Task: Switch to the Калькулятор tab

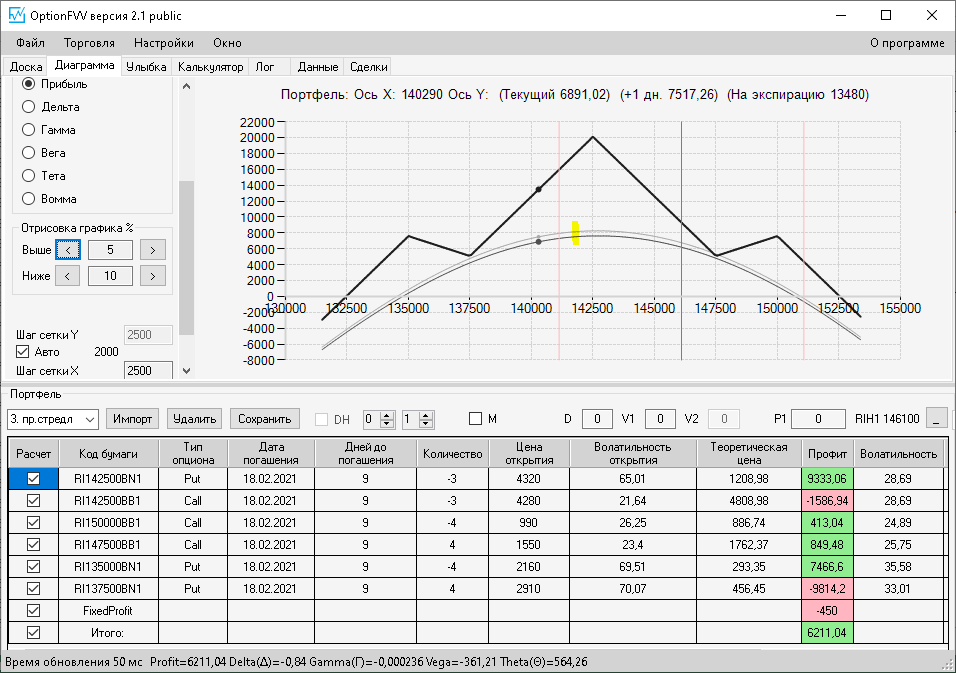Action: point(210,66)
